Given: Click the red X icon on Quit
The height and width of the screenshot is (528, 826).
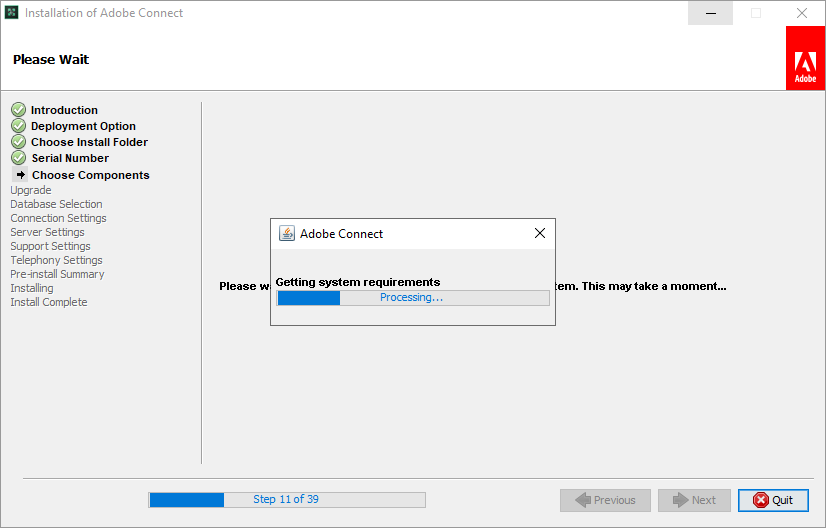Looking at the screenshot, I should click(761, 500).
